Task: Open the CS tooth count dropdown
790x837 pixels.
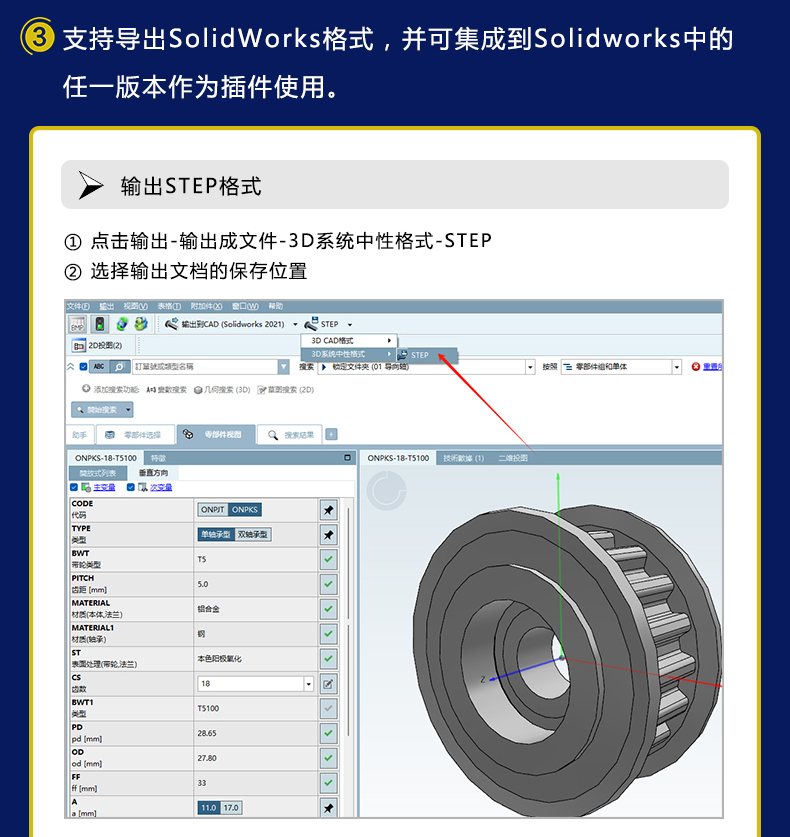Action: pos(308,684)
